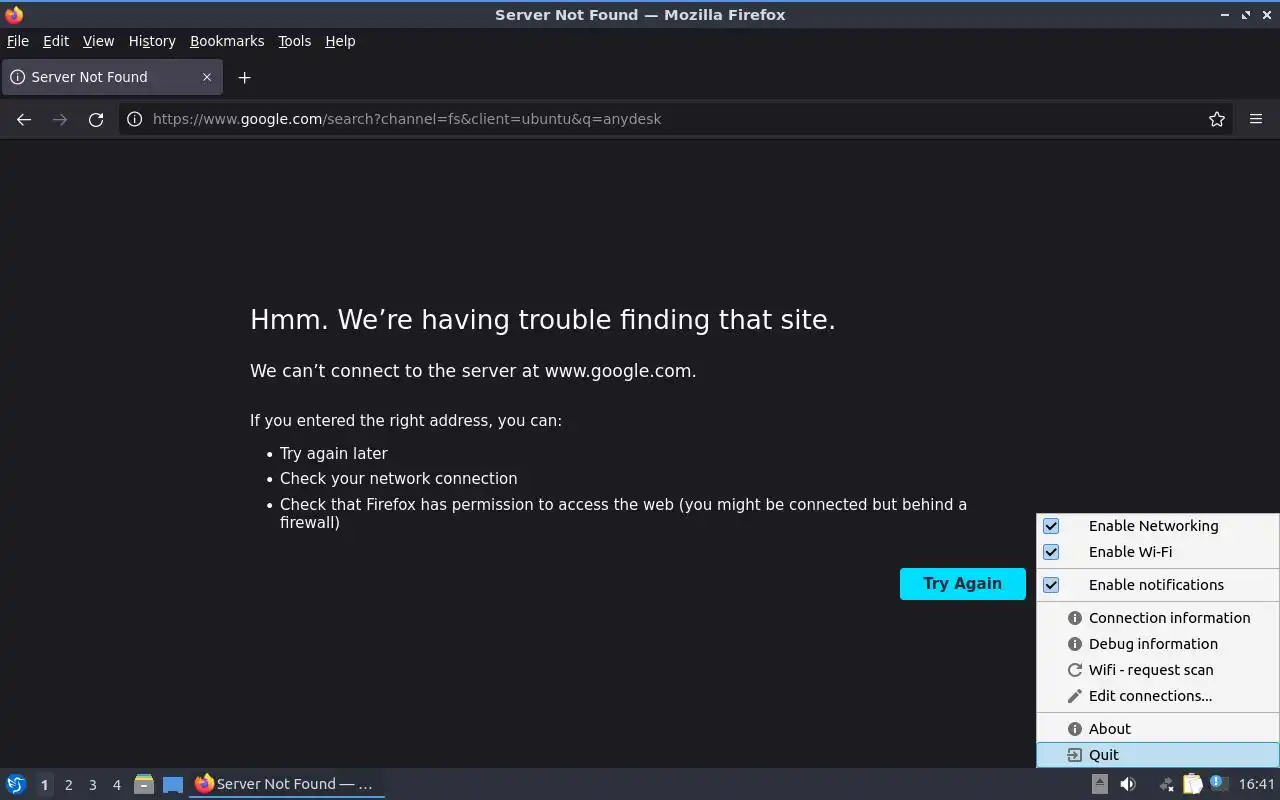Choose About in network menu

(1158, 729)
